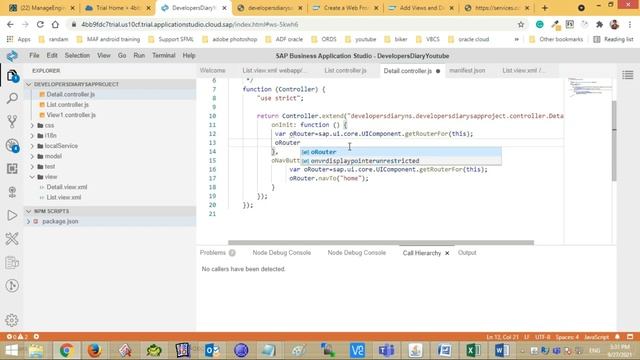Open View1.controller.js in the explorer
Image resolution: width=640 pixels, height=360 pixels.
71,115
